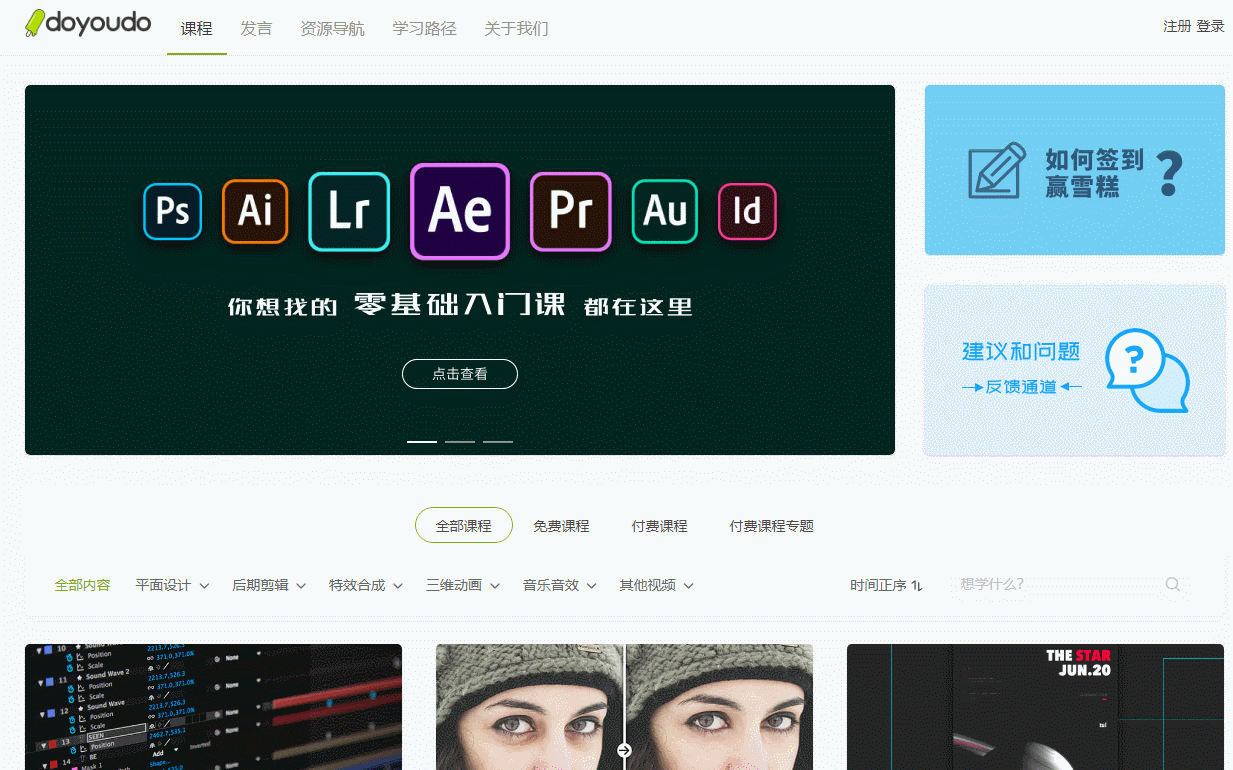Open the 注册 registration link

(1178, 26)
